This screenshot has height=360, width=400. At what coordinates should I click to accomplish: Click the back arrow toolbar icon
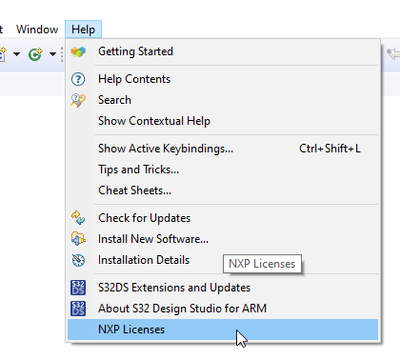tap(393, 53)
